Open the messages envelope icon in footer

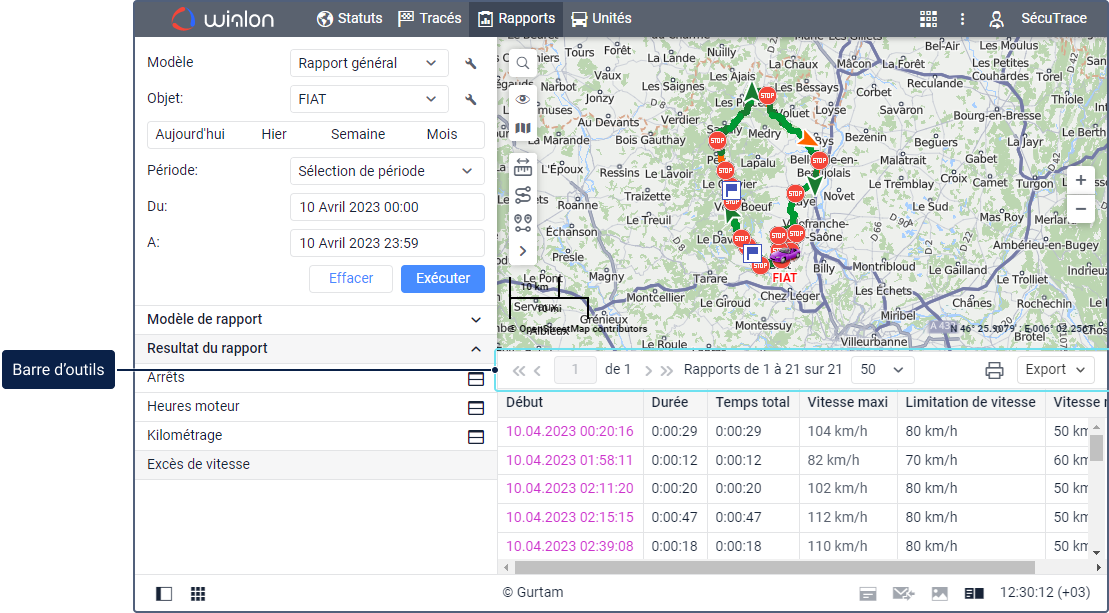(903, 594)
